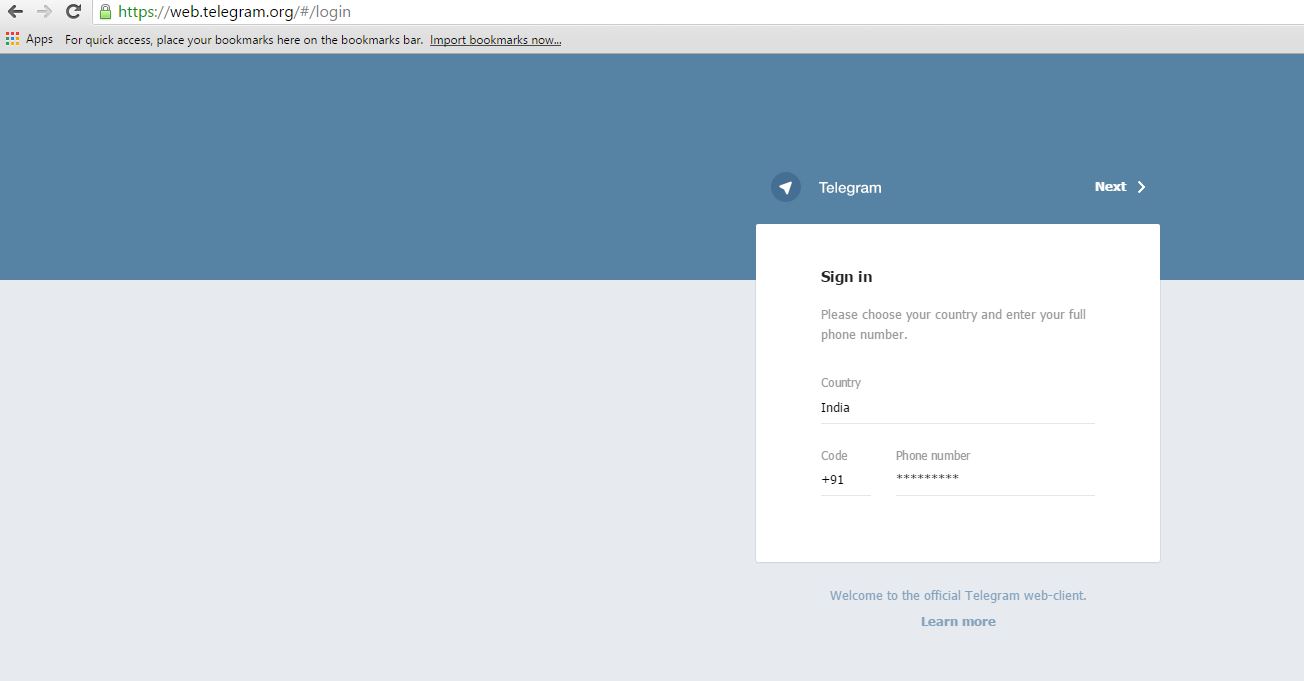Screen dimensions: 1304x681
Task: Reload the page with refresh icon
Action: tap(73, 12)
